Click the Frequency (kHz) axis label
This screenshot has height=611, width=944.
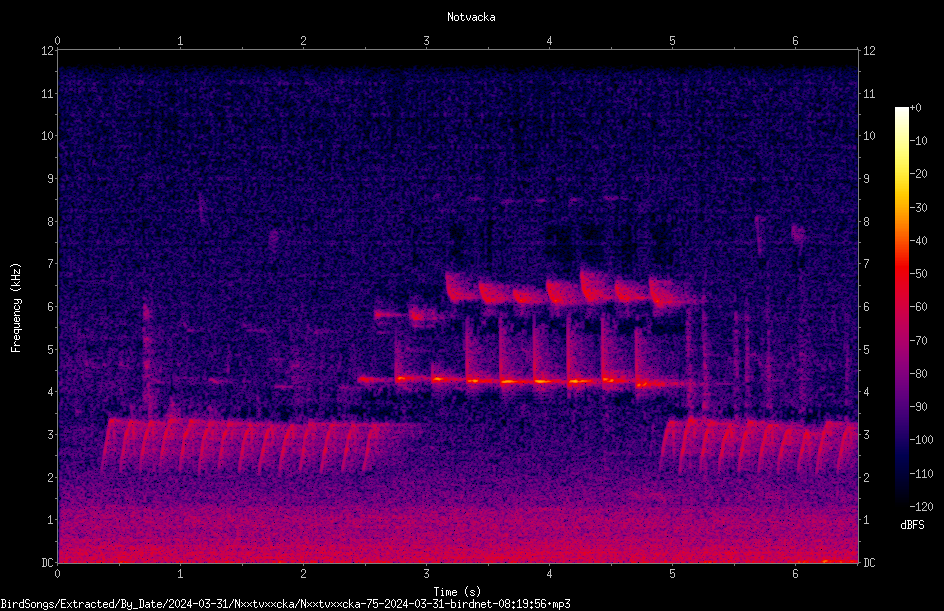[16, 307]
